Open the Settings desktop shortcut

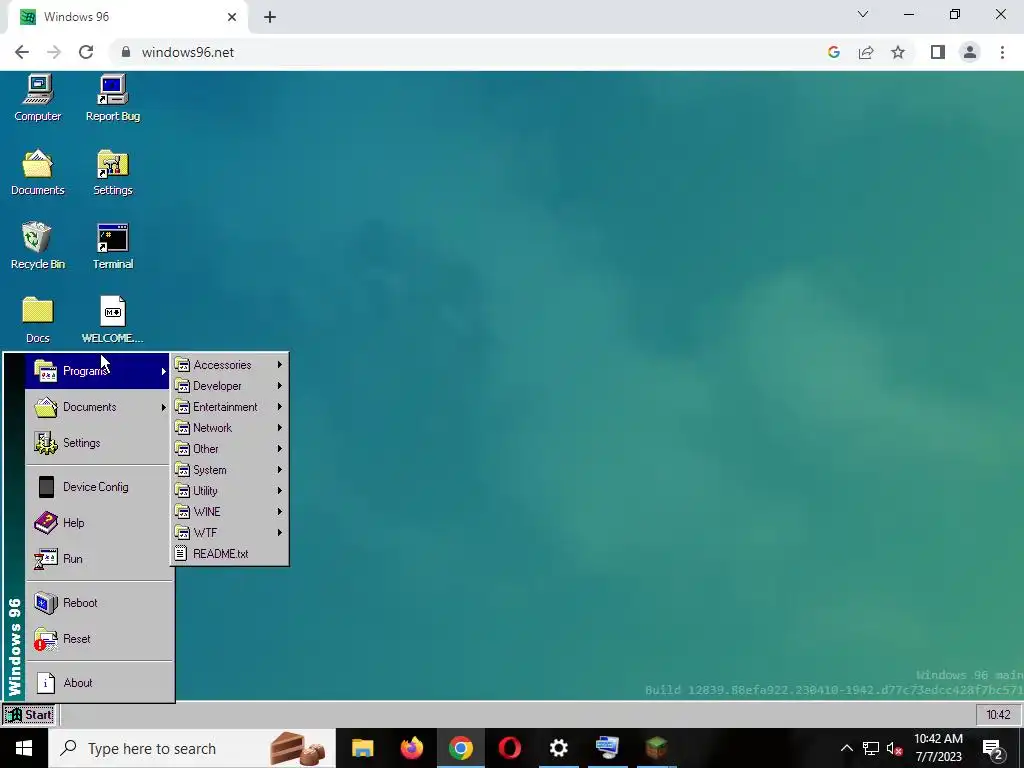tap(112, 172)
